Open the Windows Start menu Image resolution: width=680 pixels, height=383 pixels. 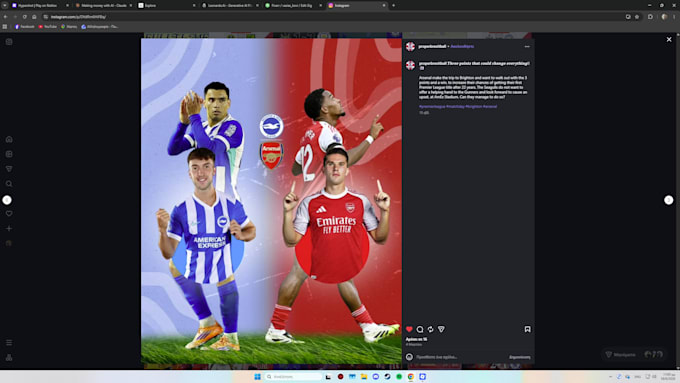(257, 376)
